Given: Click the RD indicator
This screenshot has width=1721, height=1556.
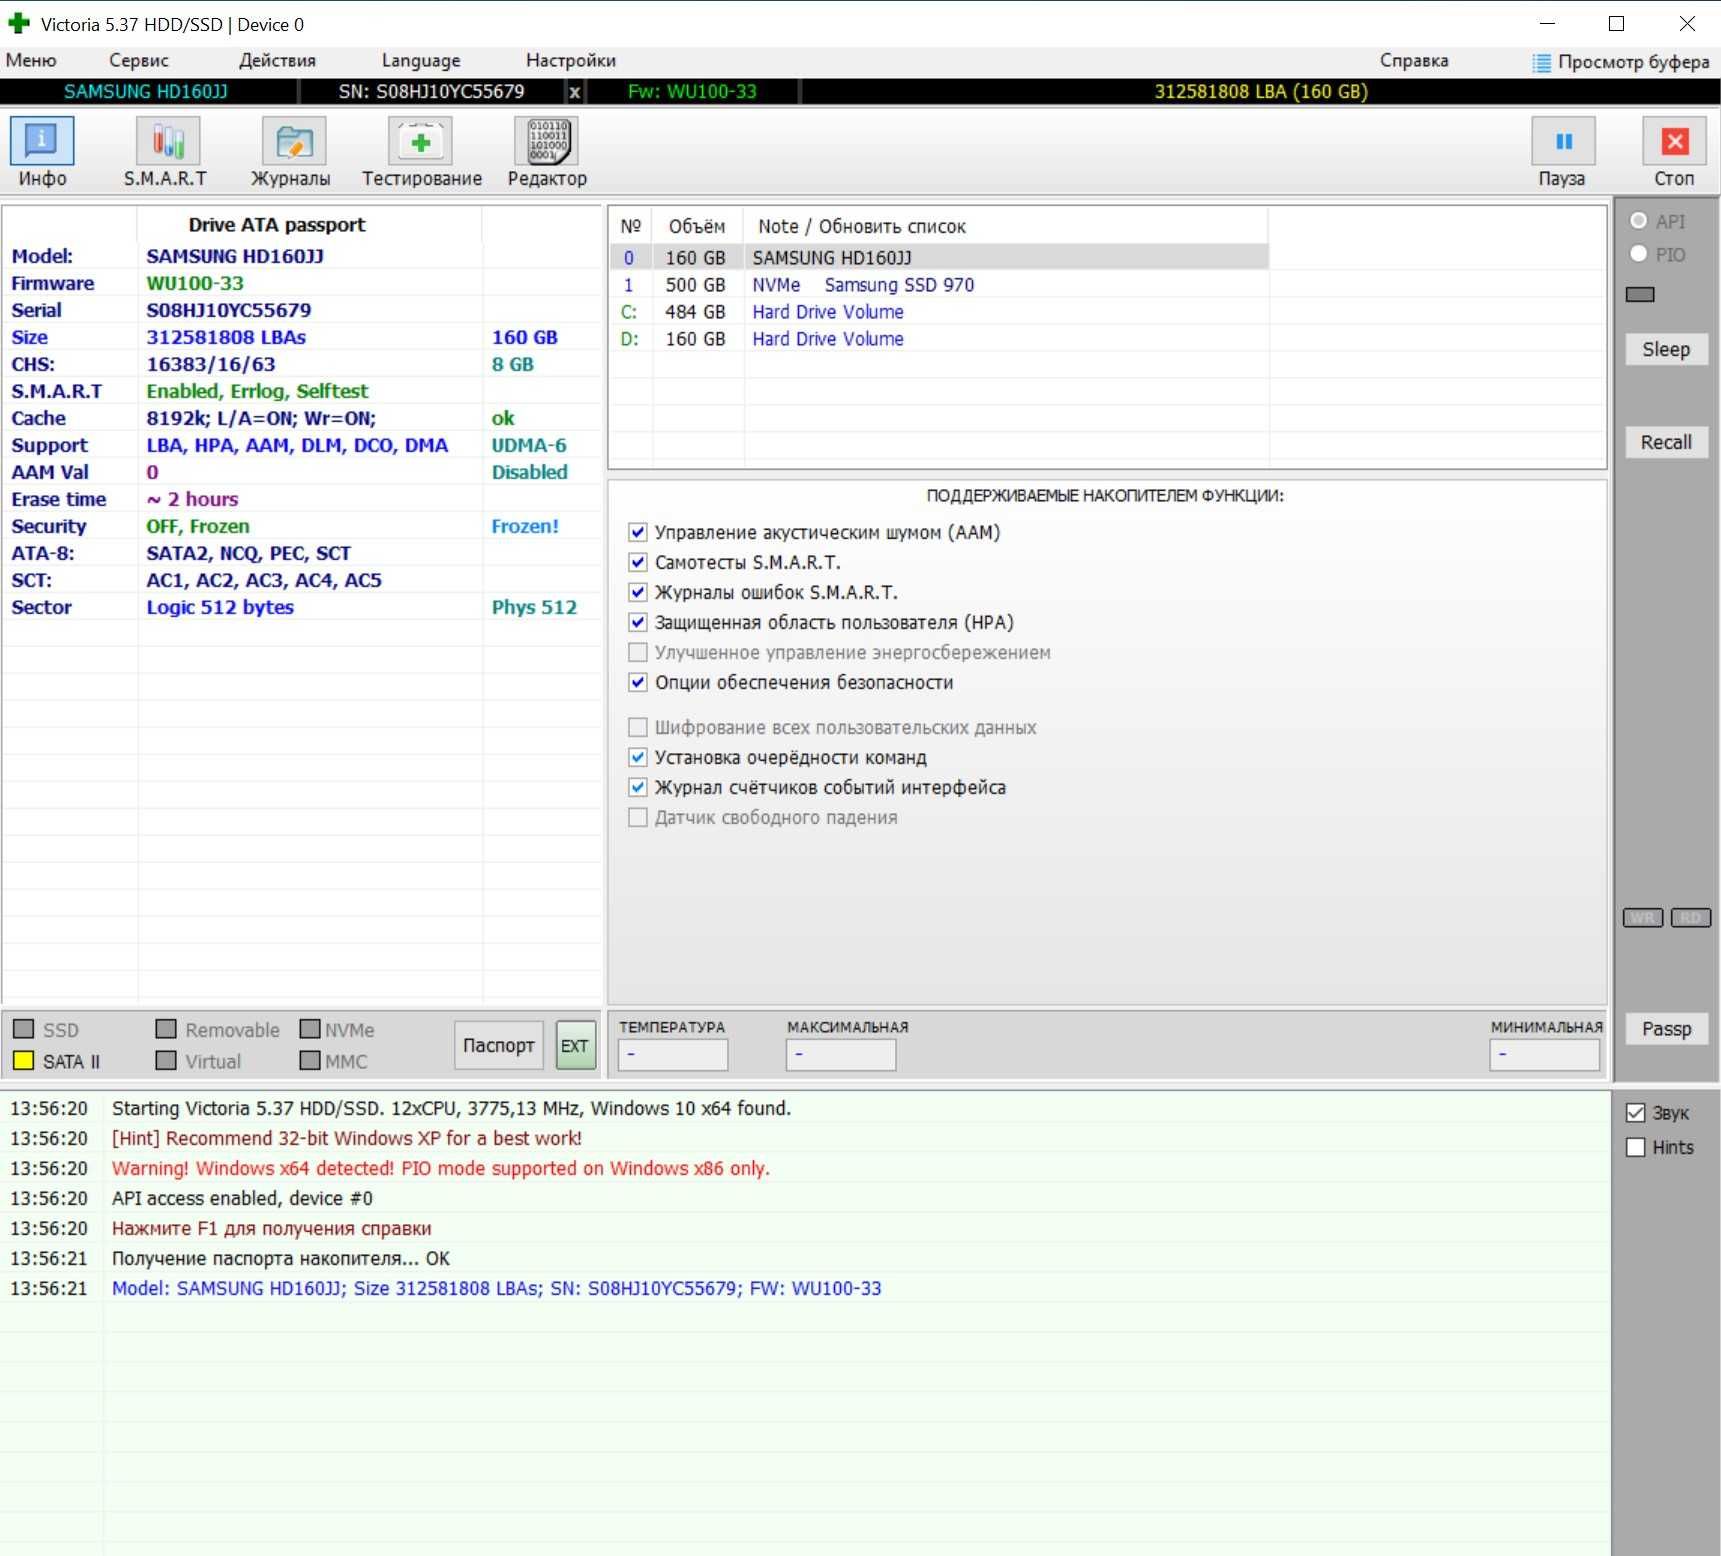Looking at the screenshot, I should pyautogui.click(x=1691, y=918).
